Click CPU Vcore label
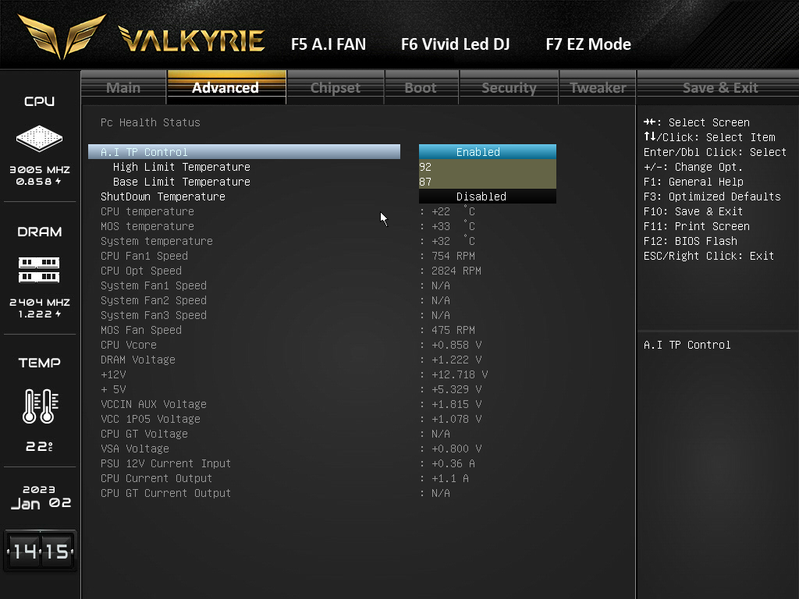 (x=128, y=345)
